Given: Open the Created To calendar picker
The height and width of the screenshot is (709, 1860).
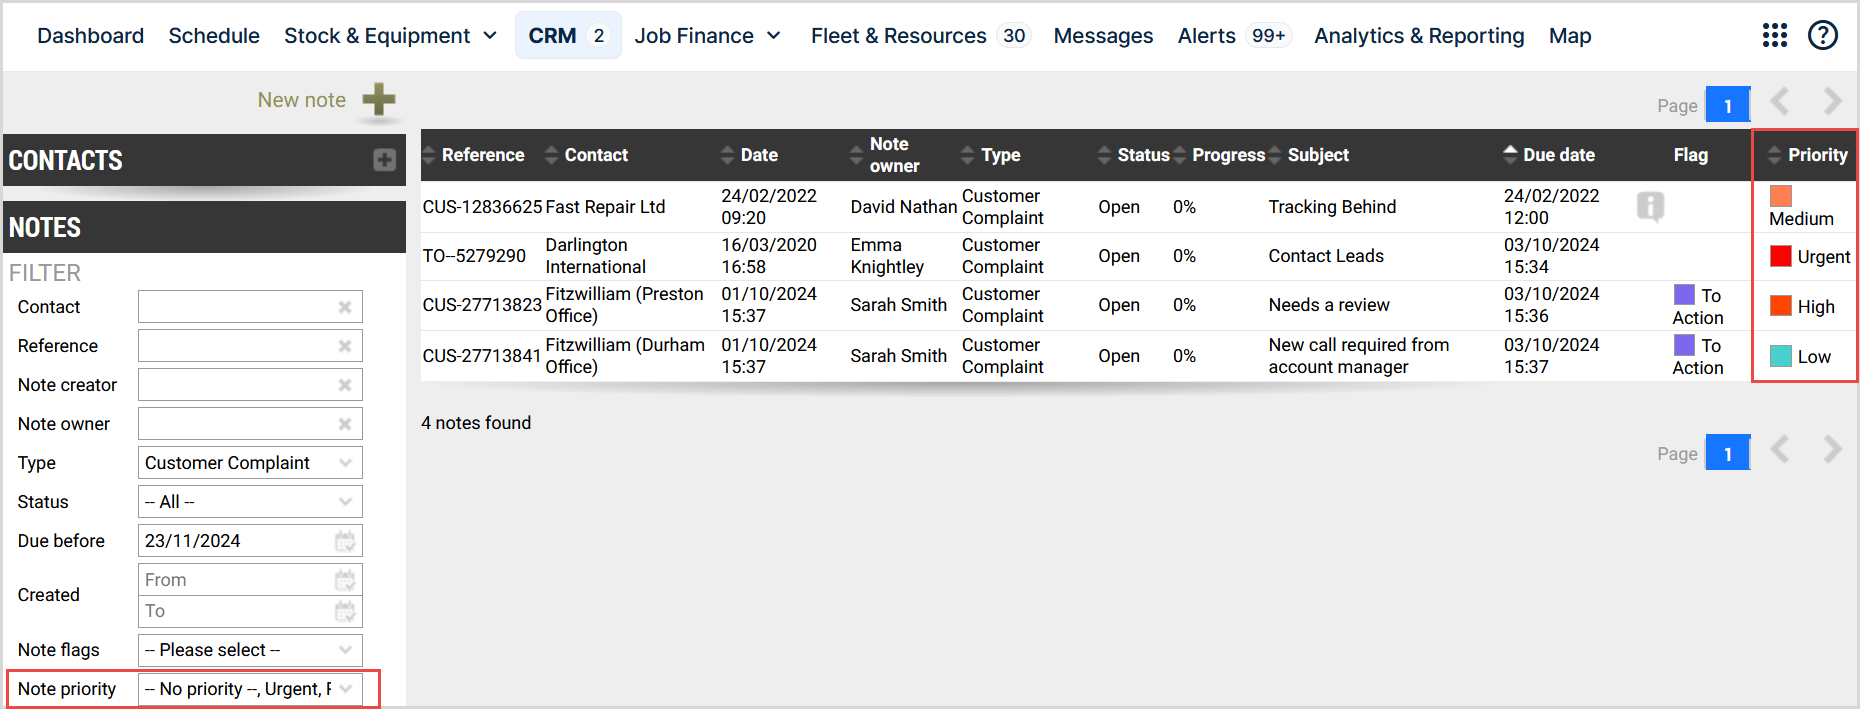Looking at the screenshot, I should tap(345, 611).
